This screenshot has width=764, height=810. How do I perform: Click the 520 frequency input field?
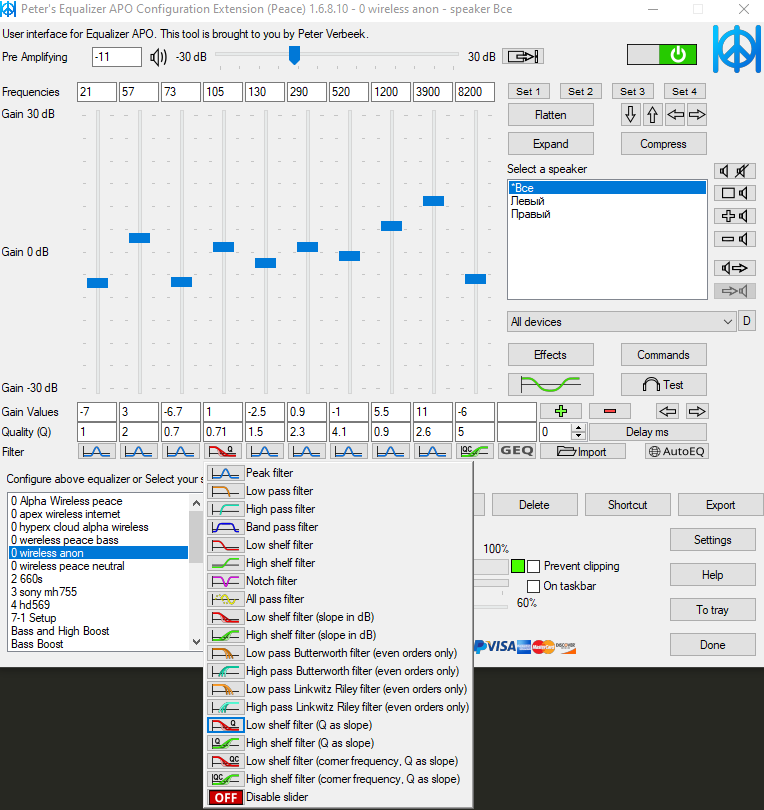(x=349, y=92)
